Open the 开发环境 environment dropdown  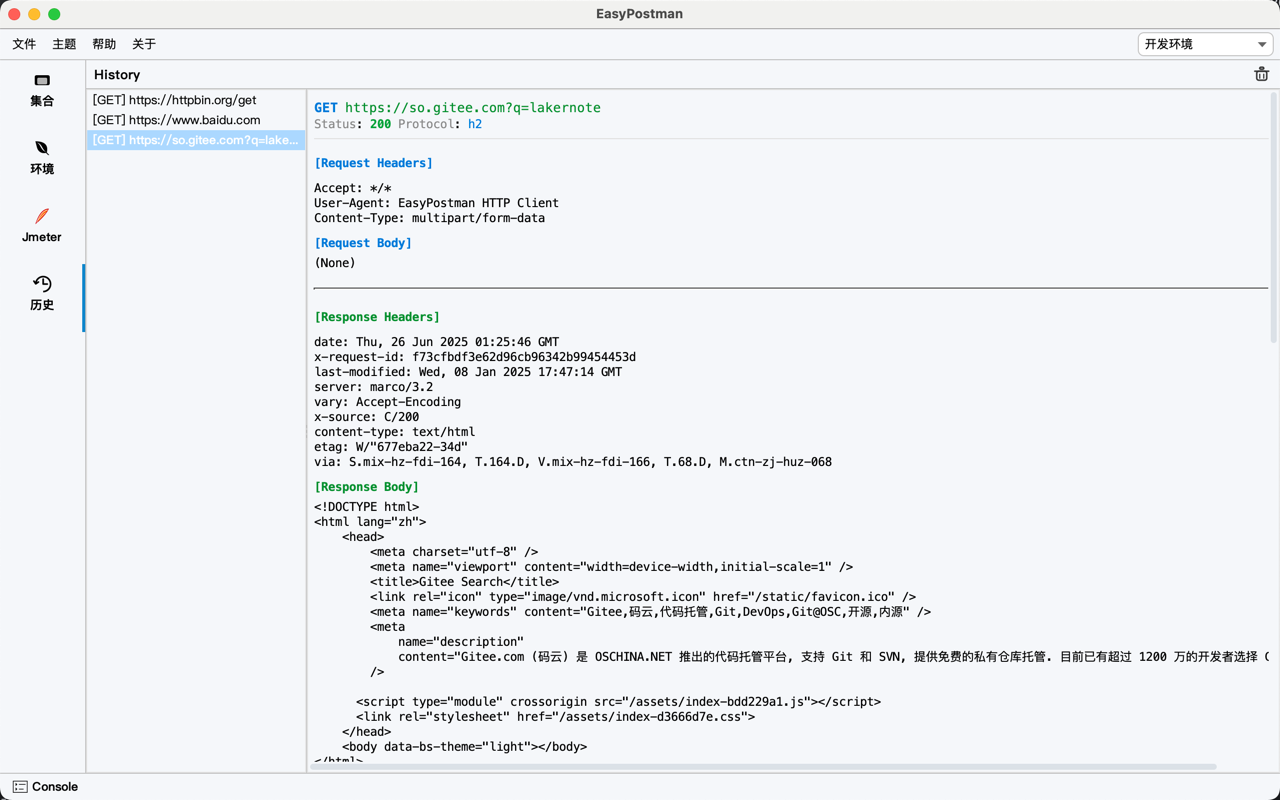1205,44
